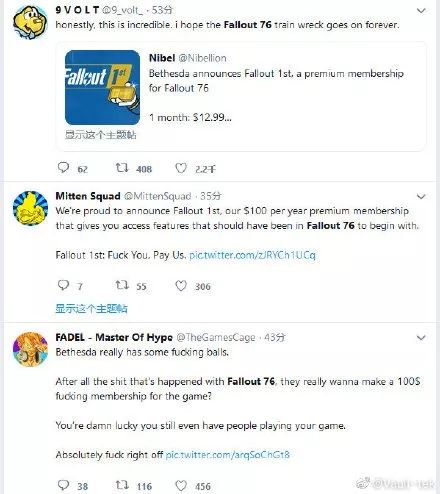Like 9 VOLT's tweet with 2.2千 likes
The image size is (440, 494).
[x=181, y=168]
